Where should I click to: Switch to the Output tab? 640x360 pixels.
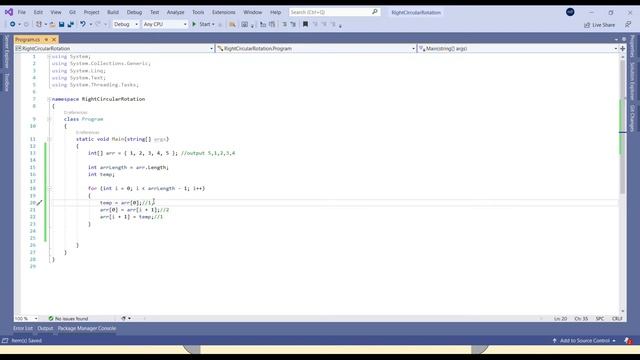point(45,329)
